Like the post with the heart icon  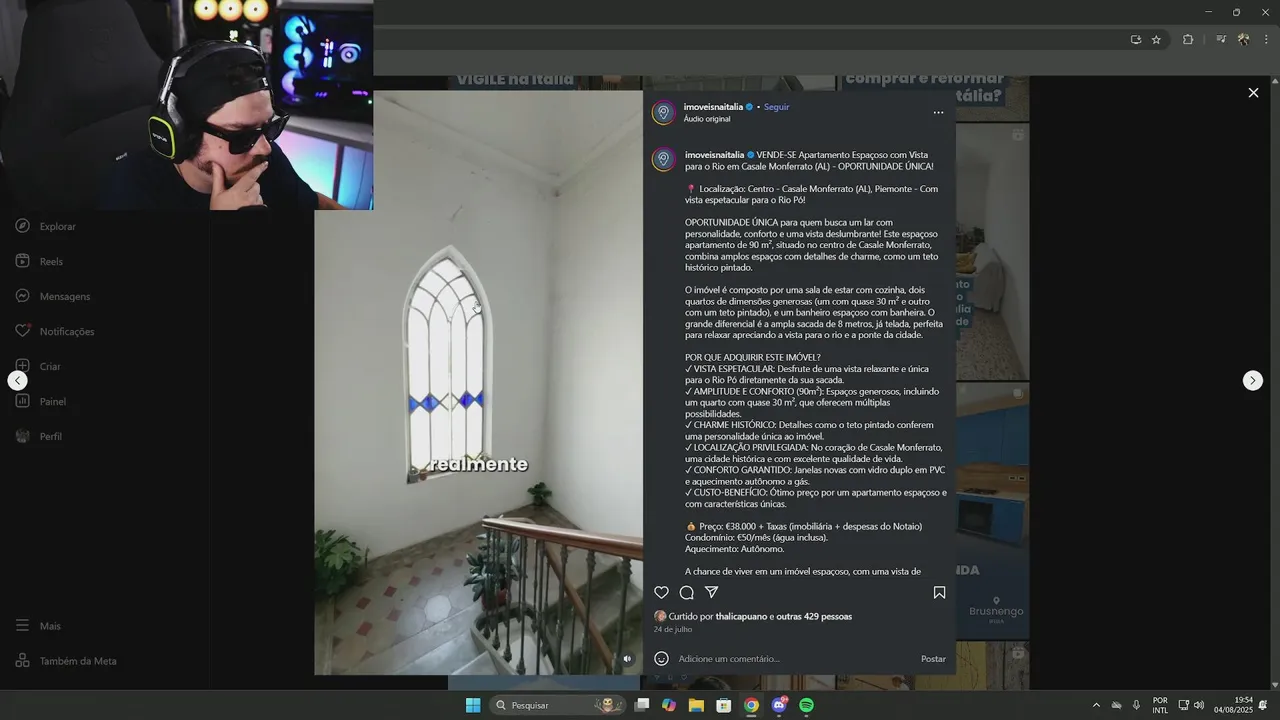click(661, 592)
